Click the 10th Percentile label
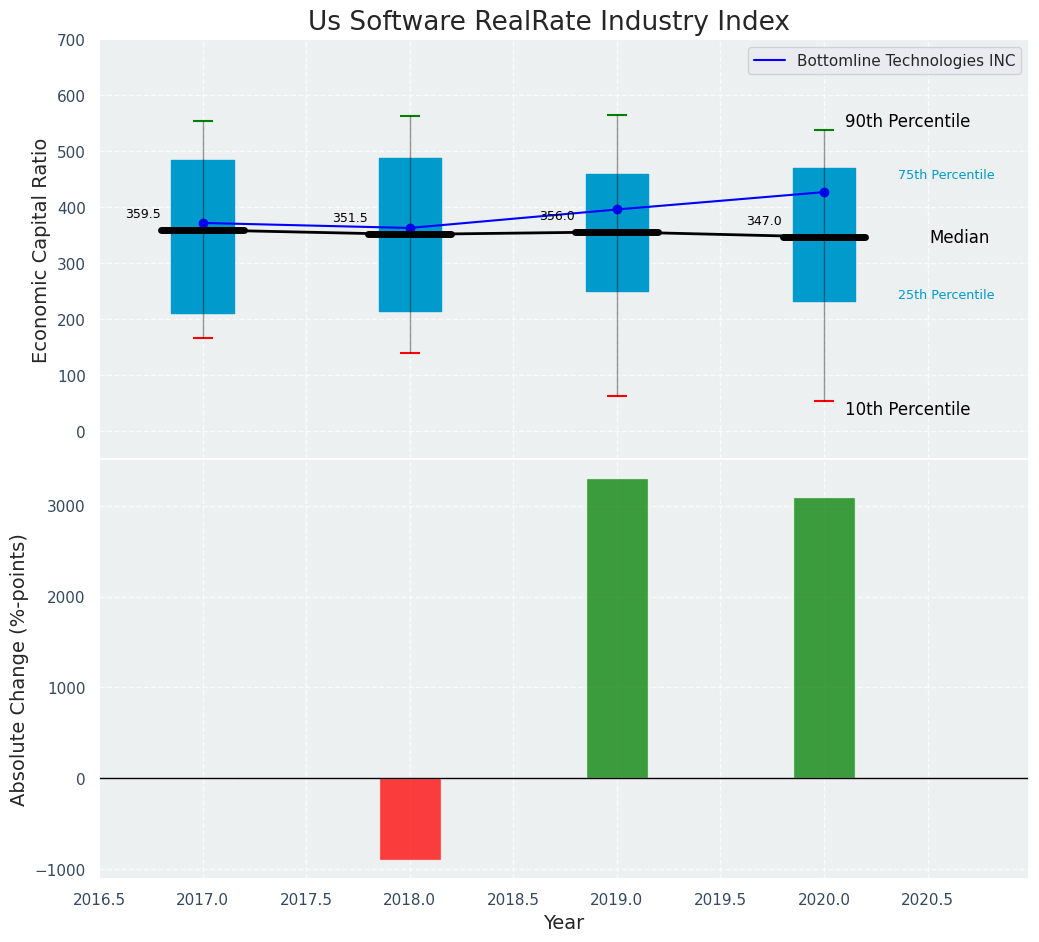 (x=907, y=409)
